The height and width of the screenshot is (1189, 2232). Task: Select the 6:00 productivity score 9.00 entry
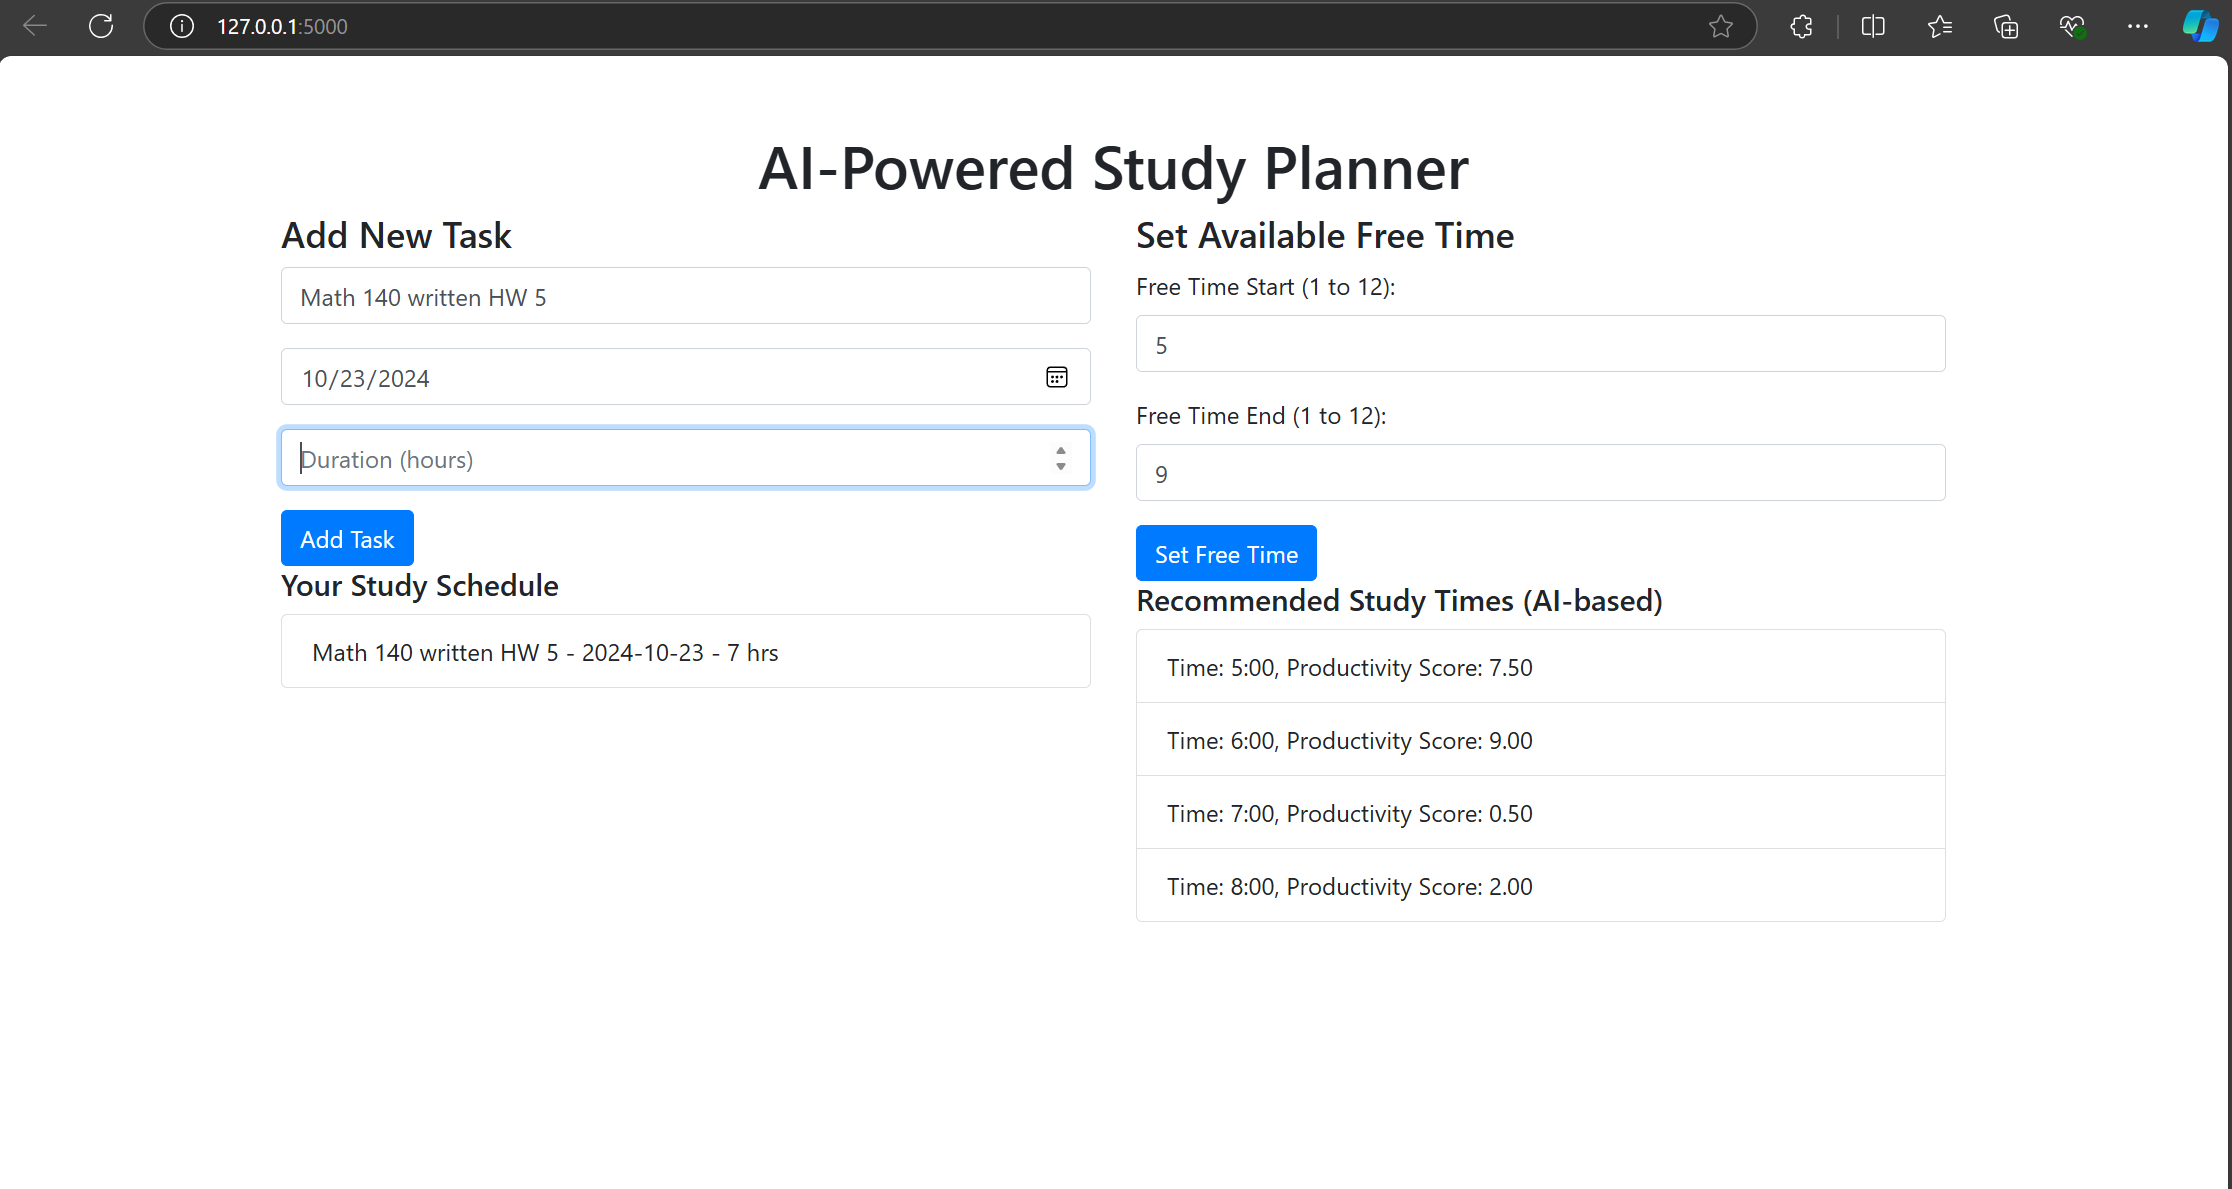pyautogui.click(x=1540, y=740)
